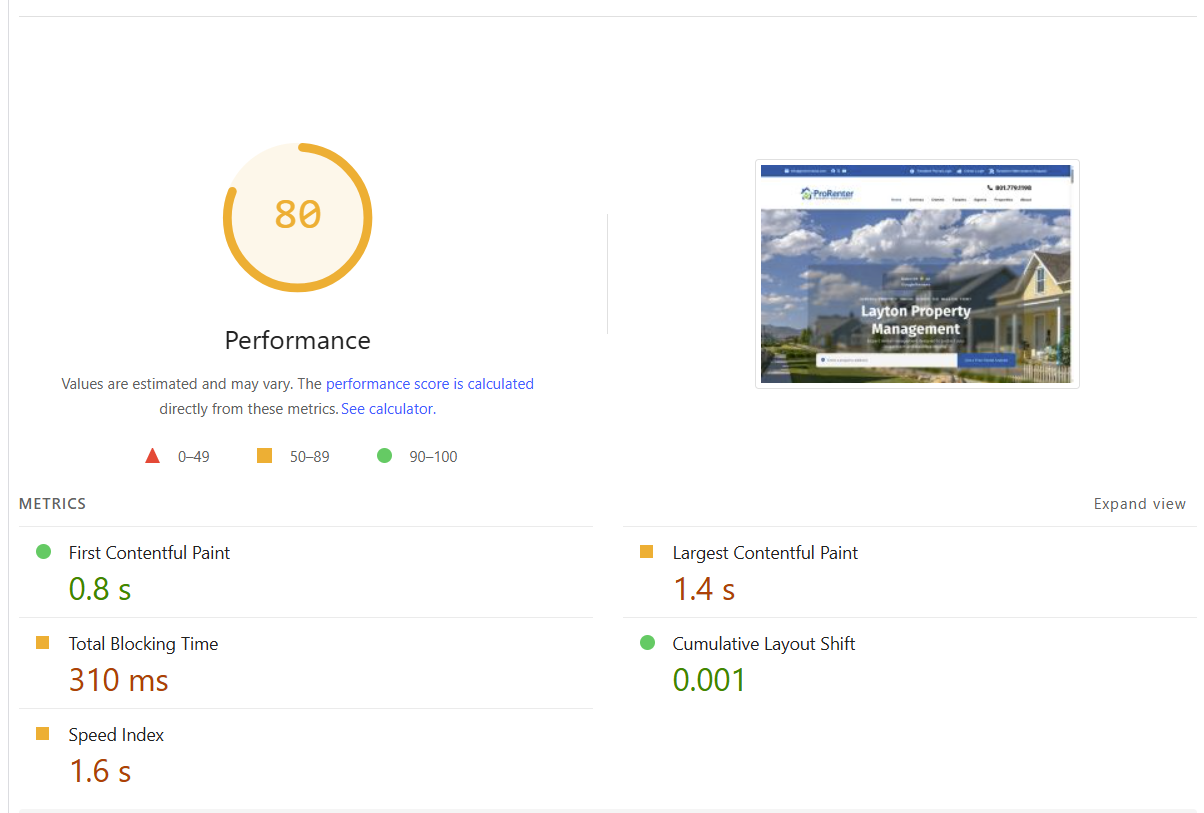Click the green dot beside Cumulative Layout Shift
This screenshot has height=813, width=1204.
pyautogui.click(x=647, y=643)
